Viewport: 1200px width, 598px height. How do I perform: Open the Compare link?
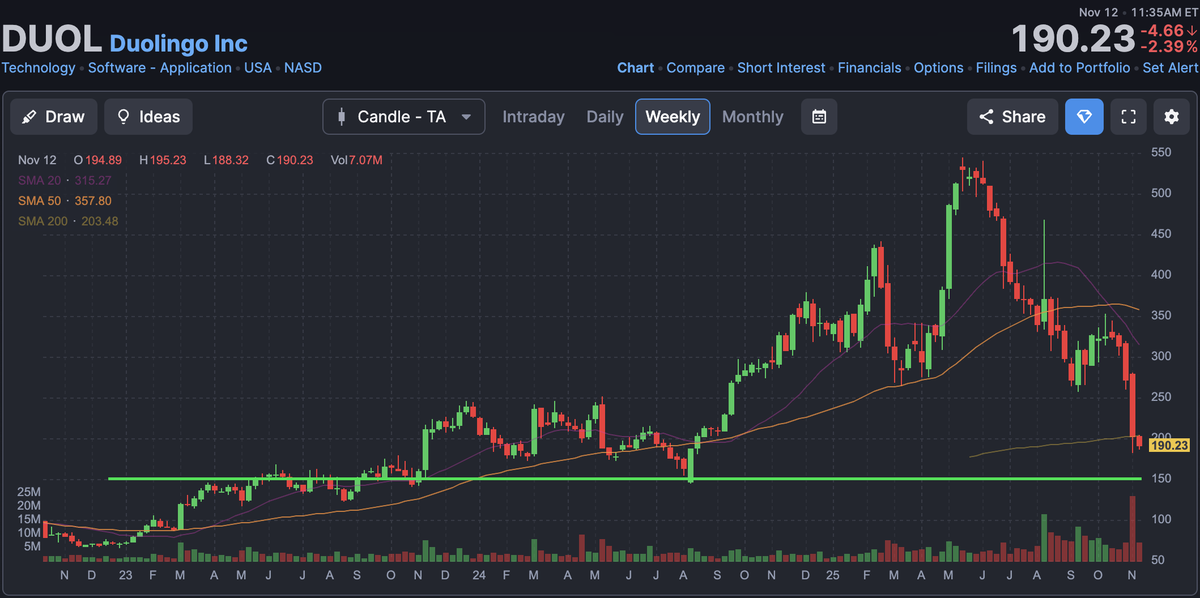(696, 68)
